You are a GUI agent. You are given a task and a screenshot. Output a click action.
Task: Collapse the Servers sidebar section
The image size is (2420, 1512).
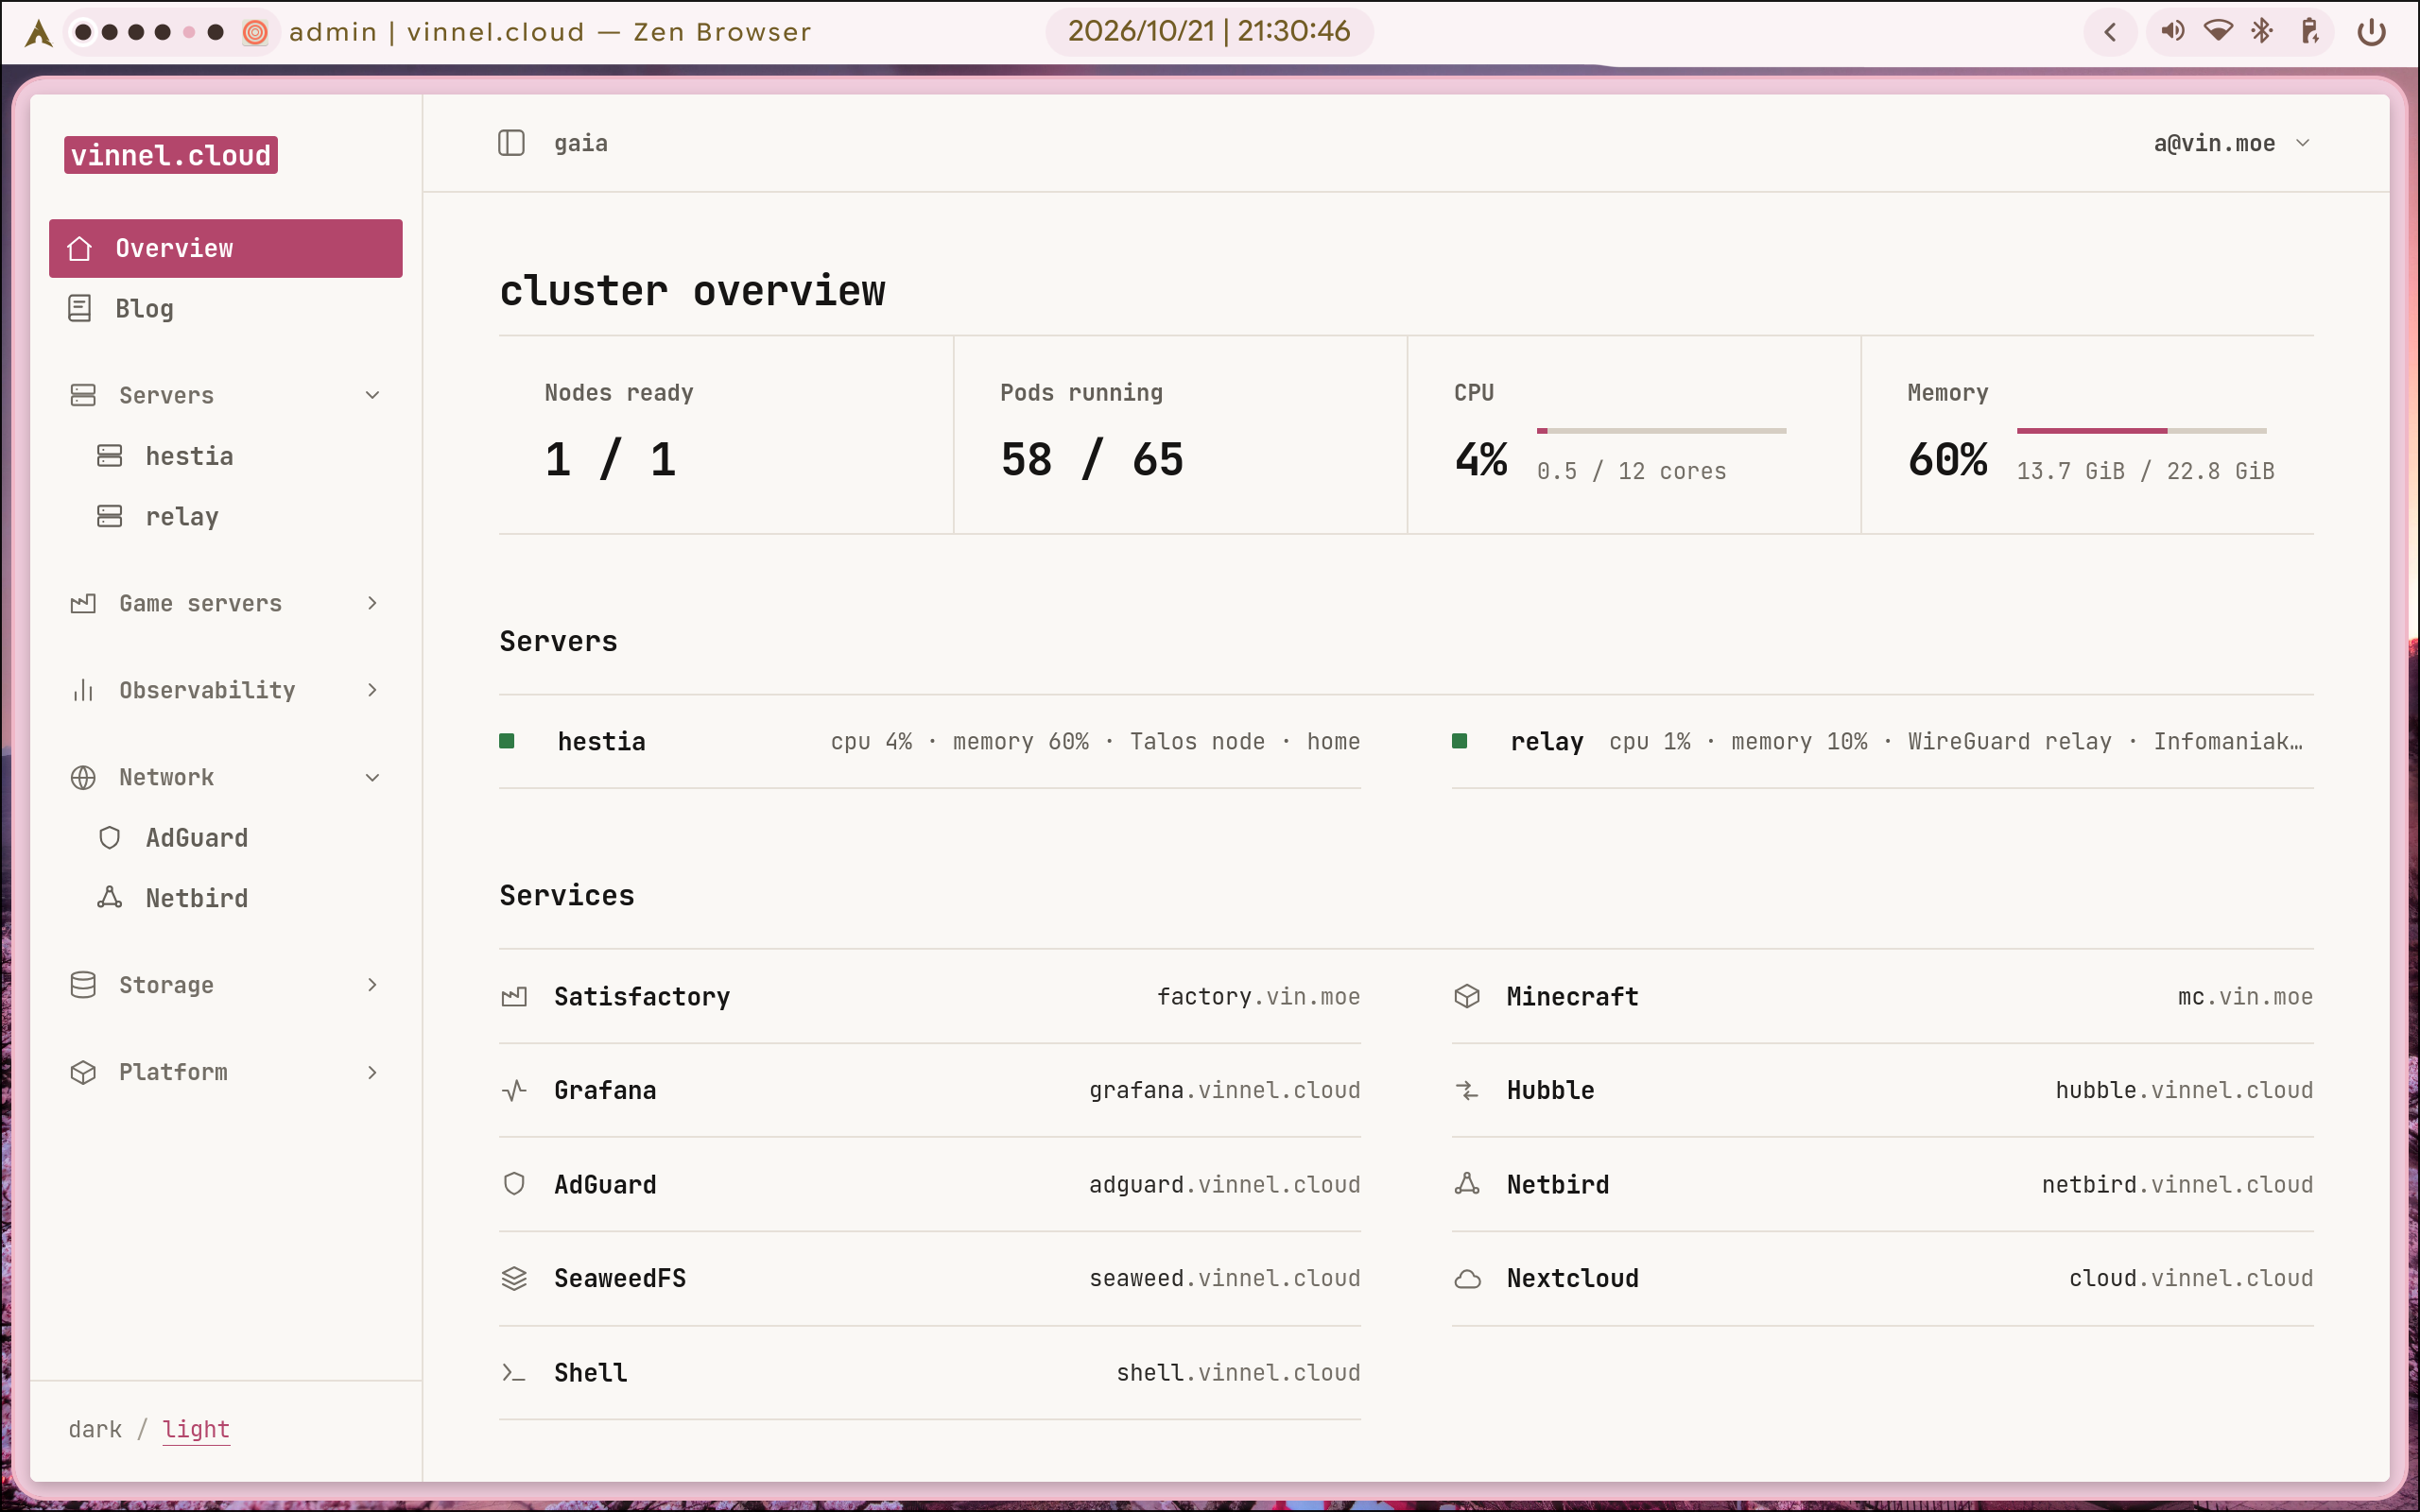tap(226, 395)
